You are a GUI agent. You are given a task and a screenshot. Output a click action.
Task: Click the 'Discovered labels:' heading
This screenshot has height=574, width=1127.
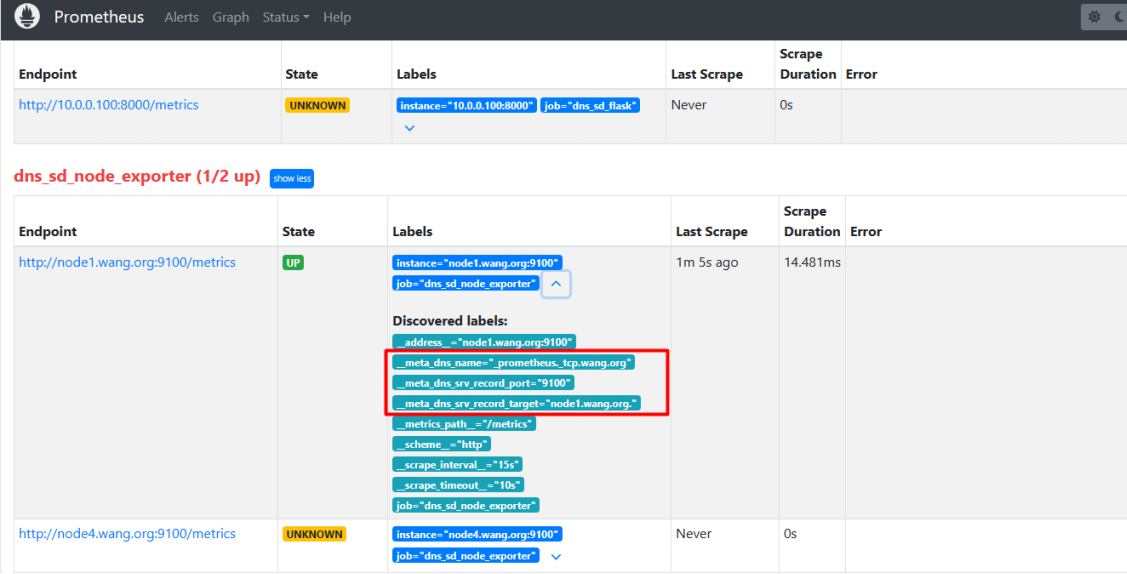(x=450, y=321)
